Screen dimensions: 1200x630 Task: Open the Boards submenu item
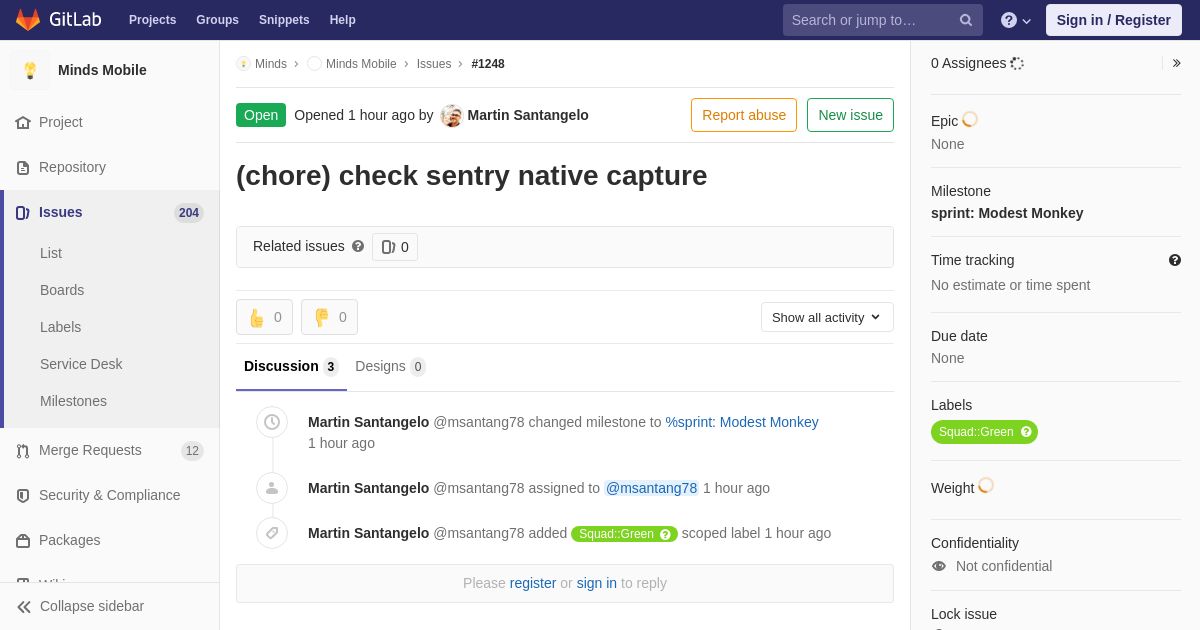click(x=62, y=290)
